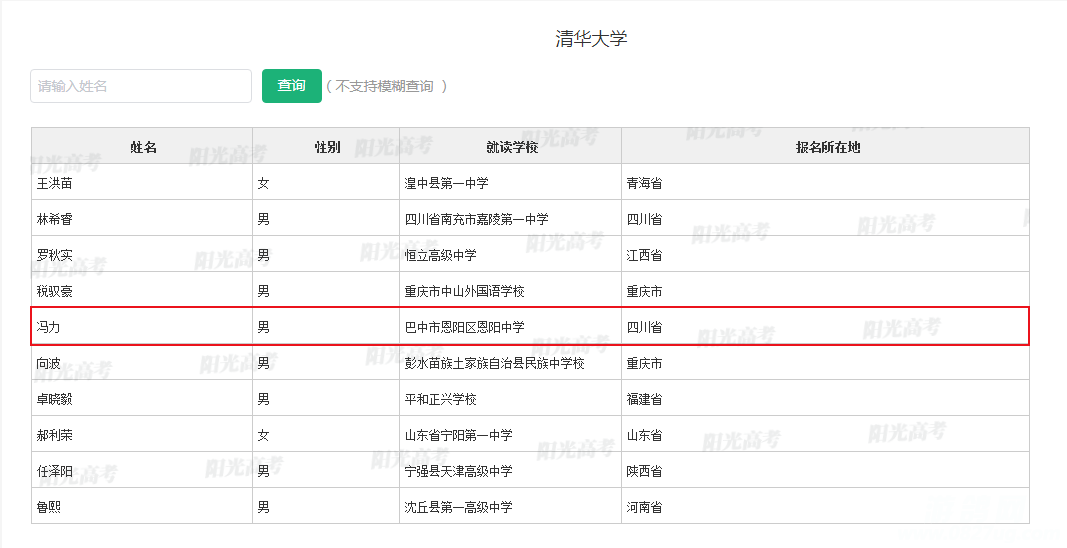Select the name 税驭豪

(54, 291)
